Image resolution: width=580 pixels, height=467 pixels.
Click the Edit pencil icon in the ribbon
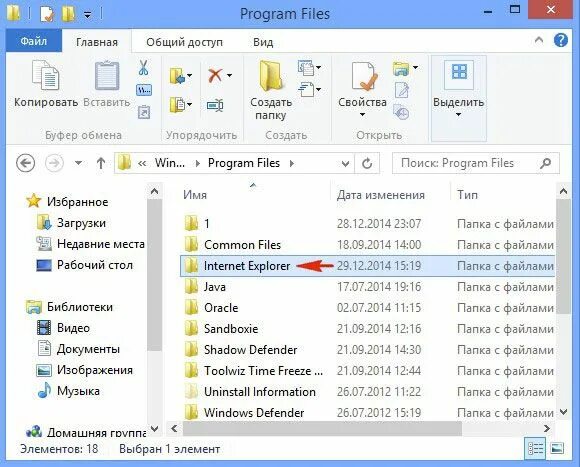(402, 90)
